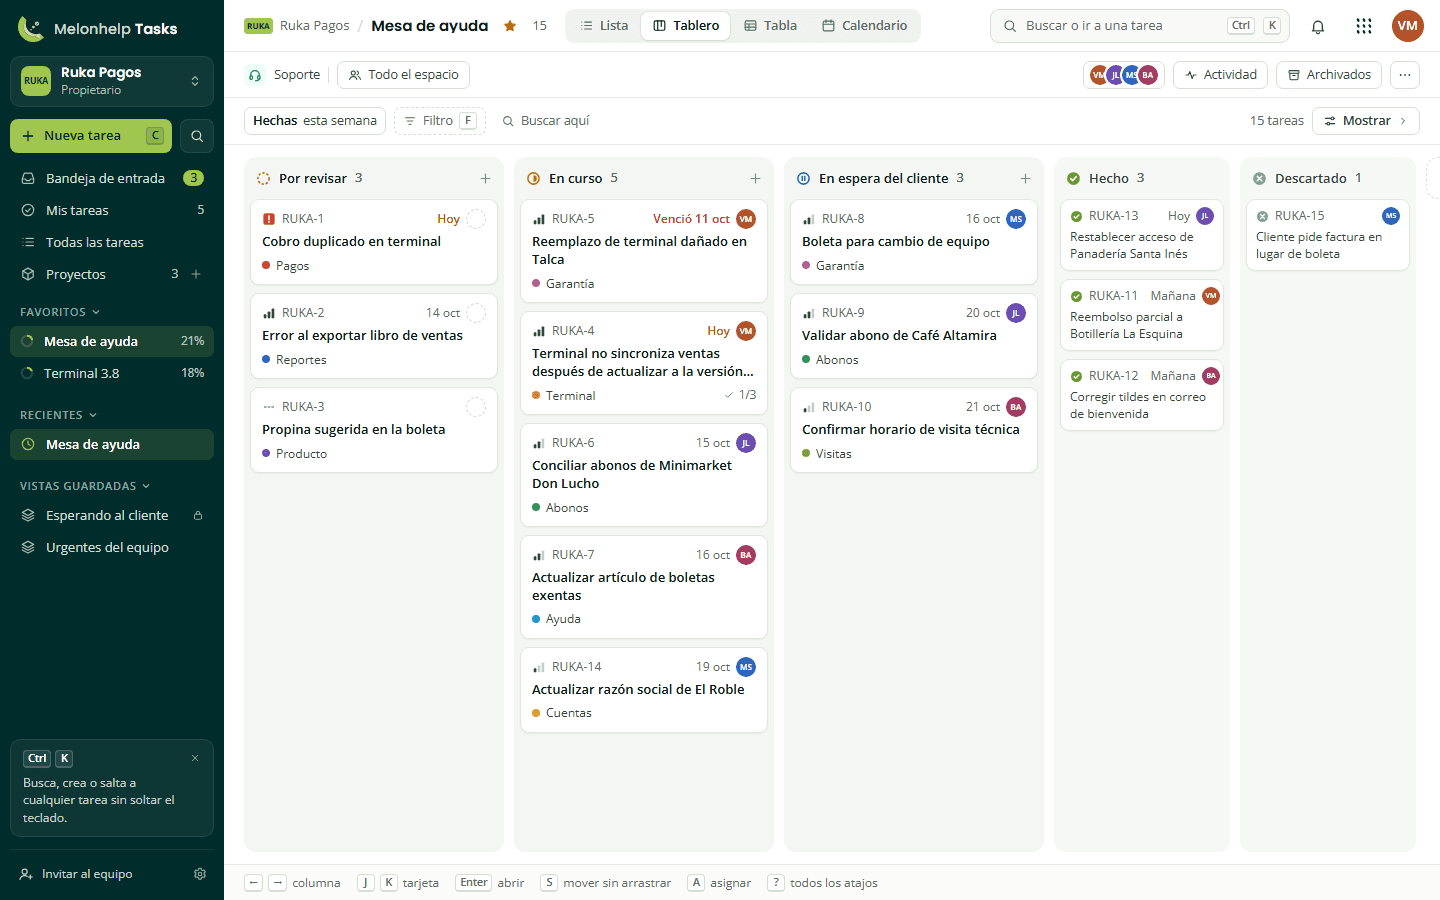Open Archivados tasks

[x=1329, y=75]
